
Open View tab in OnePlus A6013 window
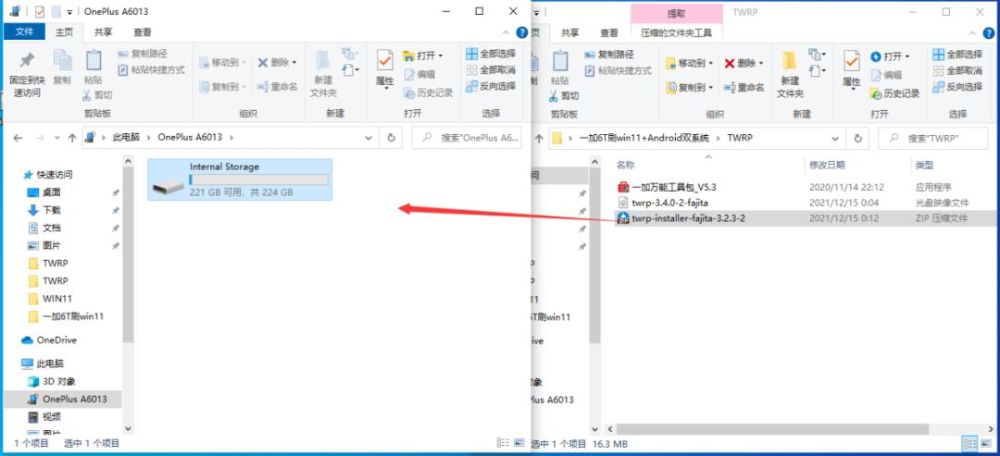[142, 32]
